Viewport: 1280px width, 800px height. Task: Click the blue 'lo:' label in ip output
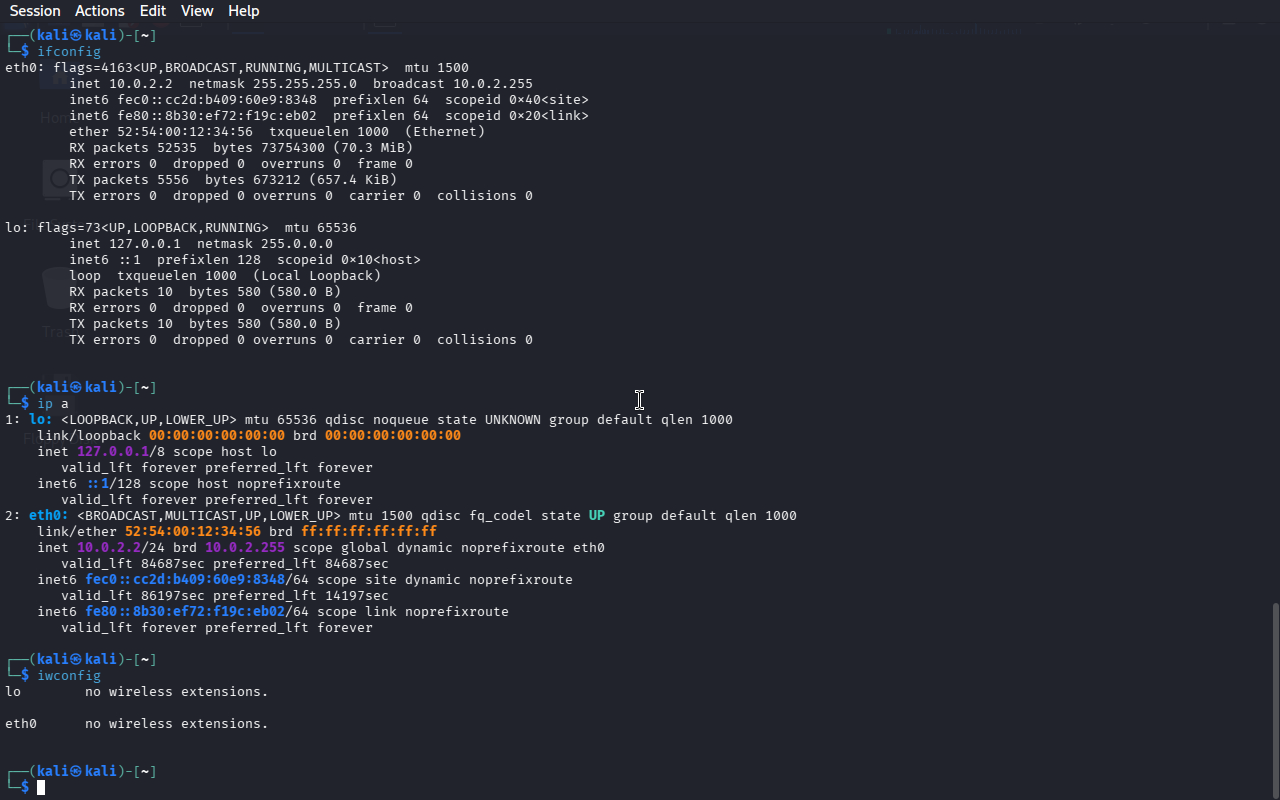[x=41, y=420]
